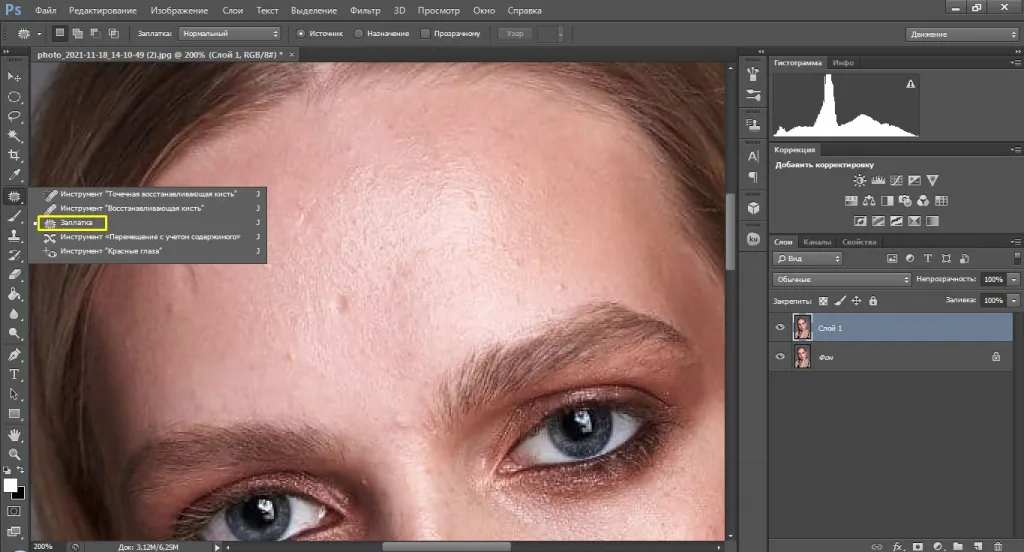Open the Заливка slider arrow
This screenshot has height=552, width=1024.
[x=1014, y=300]
